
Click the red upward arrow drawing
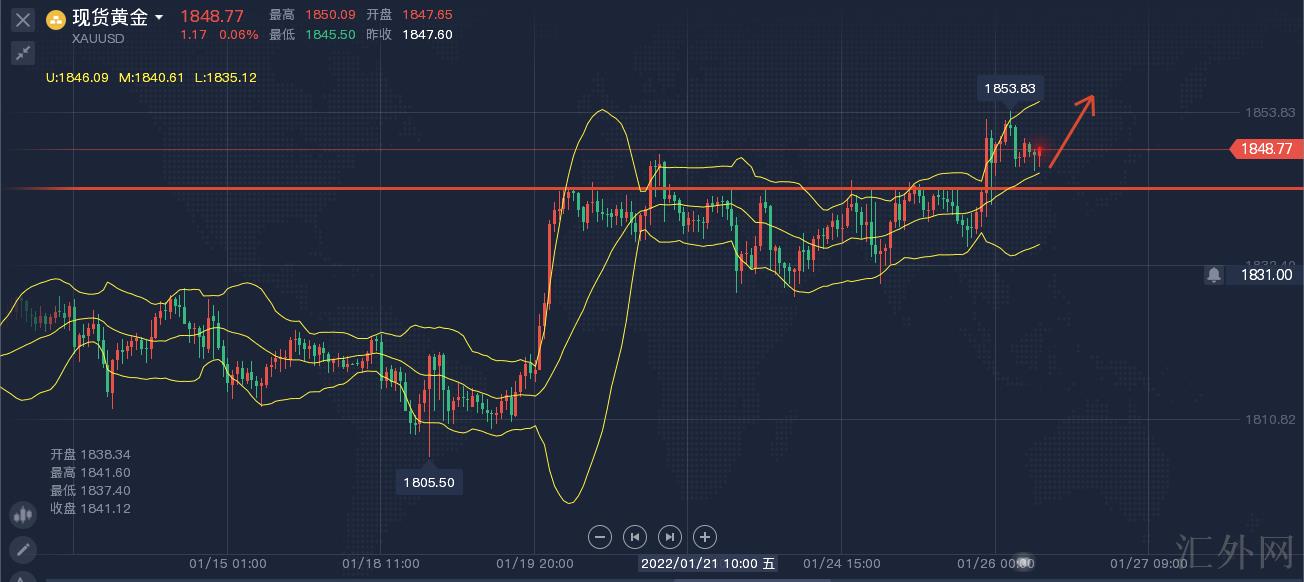point(1072,131)
